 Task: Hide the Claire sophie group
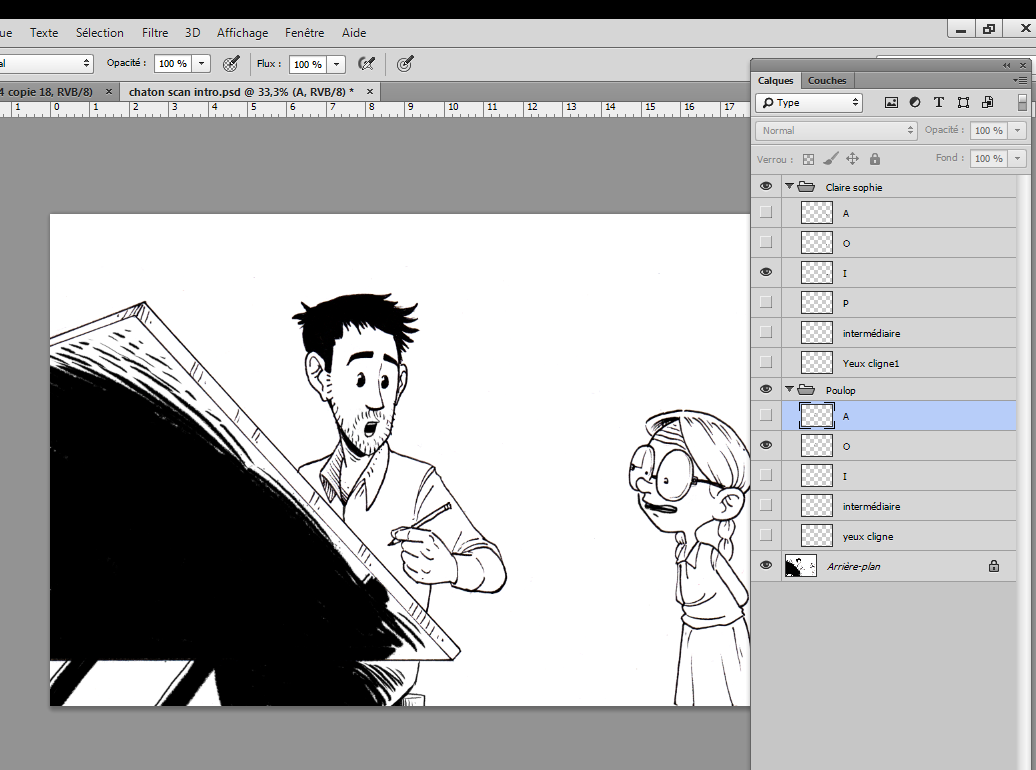[766, 187]
